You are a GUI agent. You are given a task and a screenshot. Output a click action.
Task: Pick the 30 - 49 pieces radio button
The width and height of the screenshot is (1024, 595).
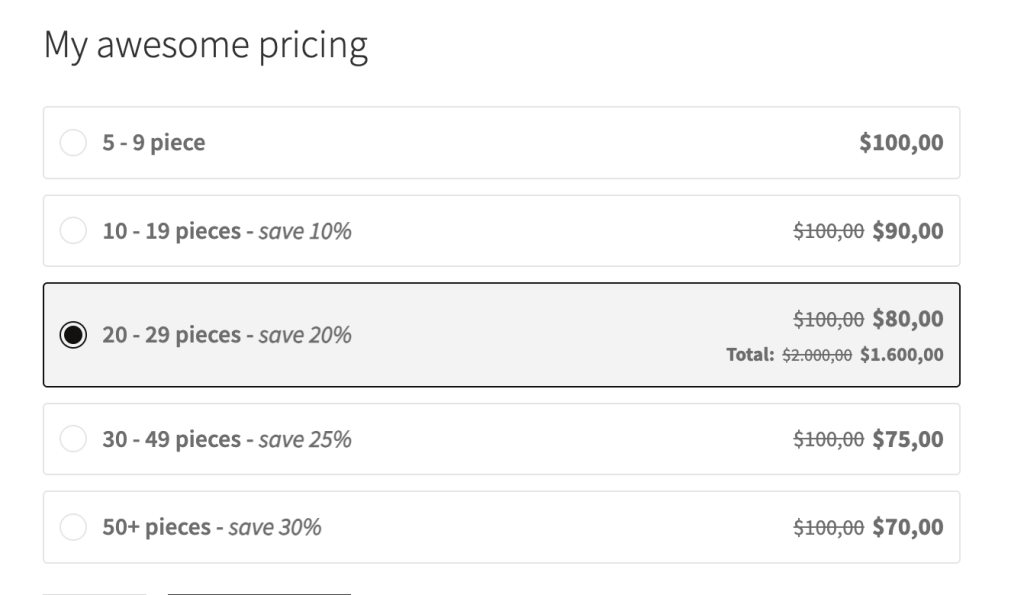pyautogui.click(x=73, y=439)
